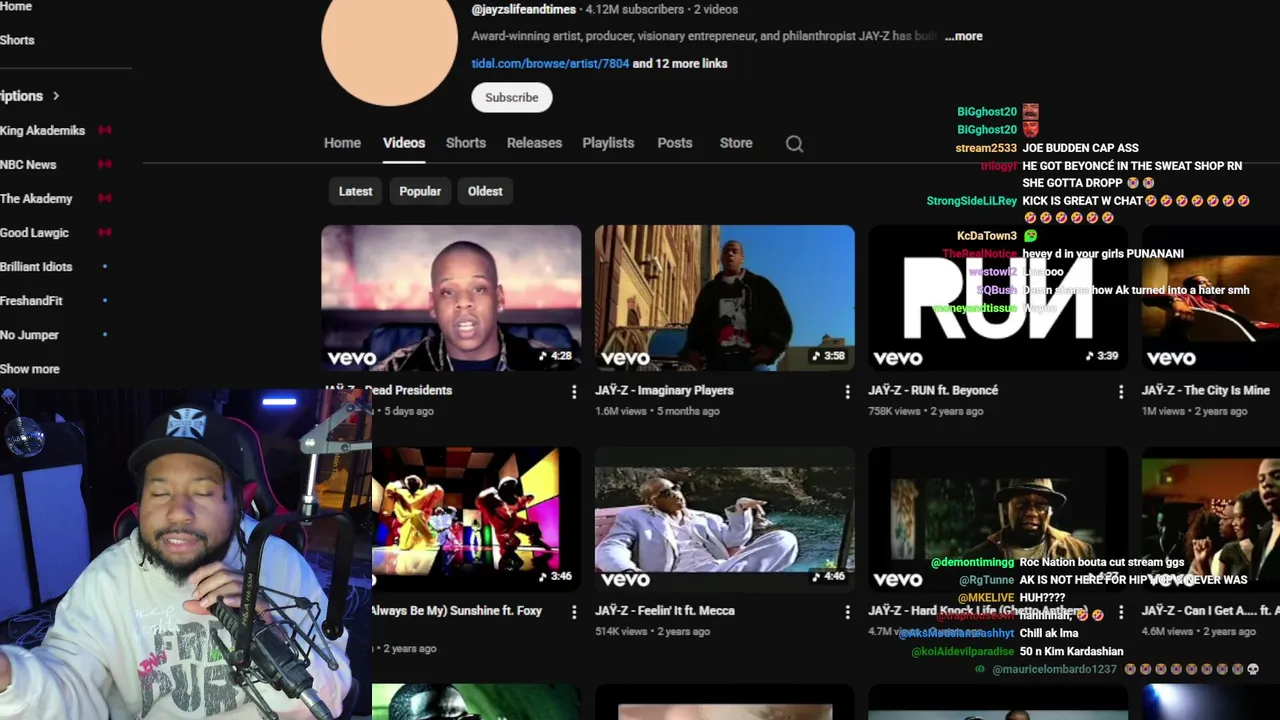This screenshot has height=720, width=1280.
Task: Expand channel description with ...more
Action: [x=964, y=36]
